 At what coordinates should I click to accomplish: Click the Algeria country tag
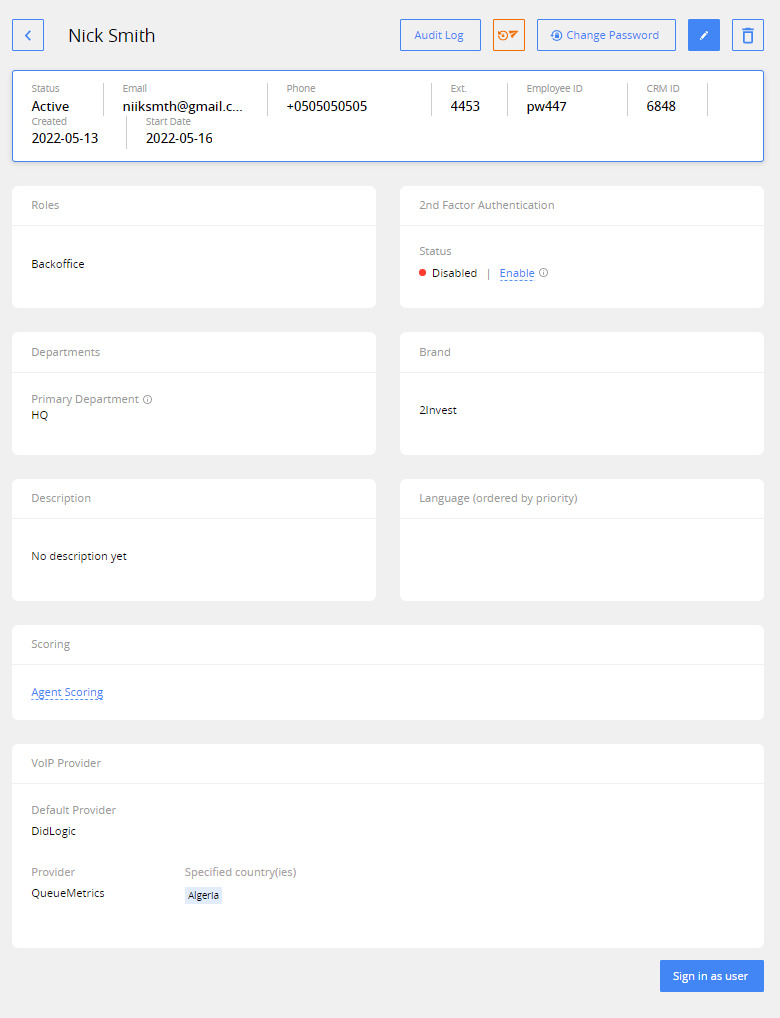click(203, 894)
